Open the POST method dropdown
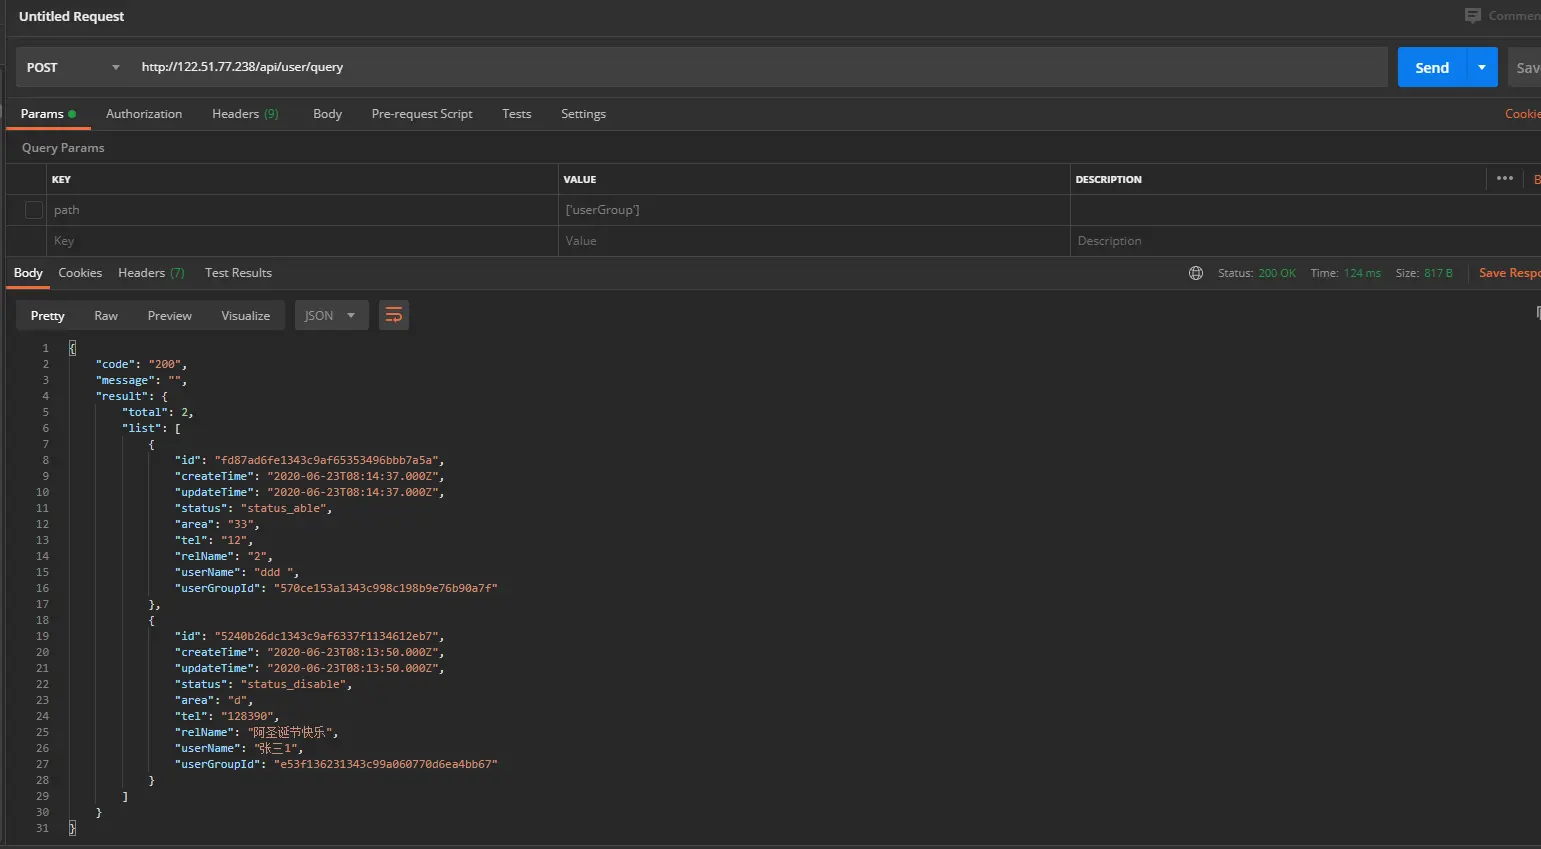Screen dimensions: 1541x849 point(73,67)
